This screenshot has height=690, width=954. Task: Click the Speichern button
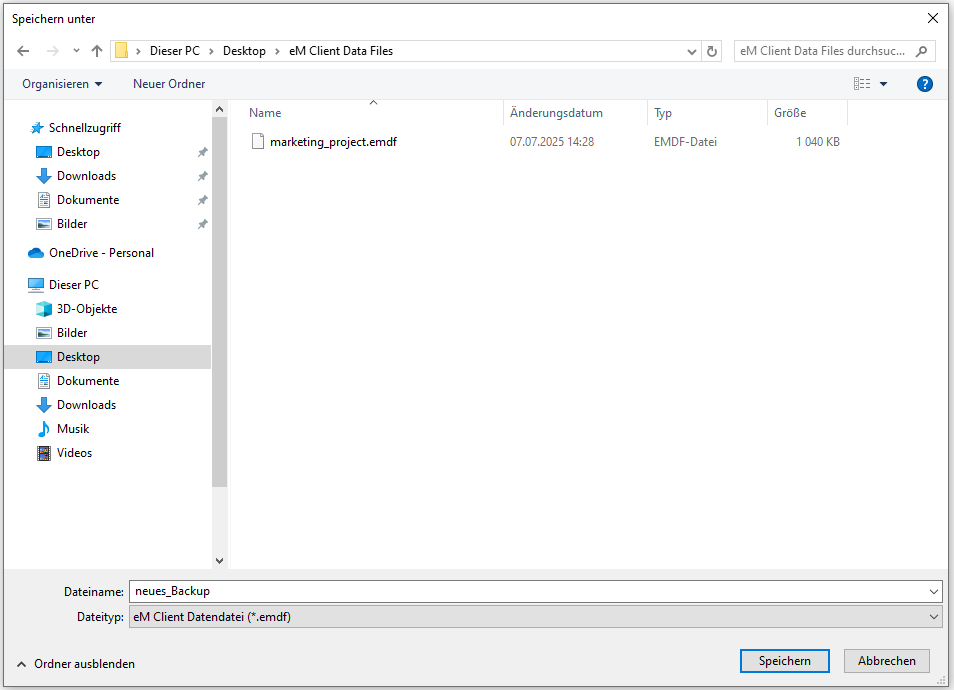[784, 661]
